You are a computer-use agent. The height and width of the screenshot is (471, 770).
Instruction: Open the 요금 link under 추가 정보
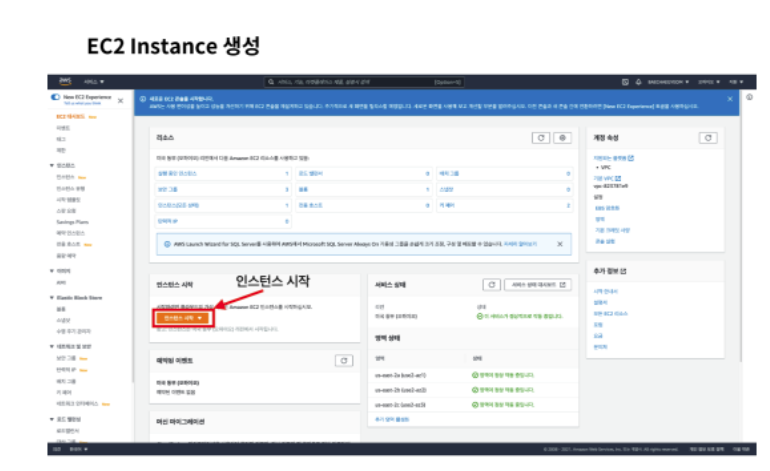click(598, 336)
